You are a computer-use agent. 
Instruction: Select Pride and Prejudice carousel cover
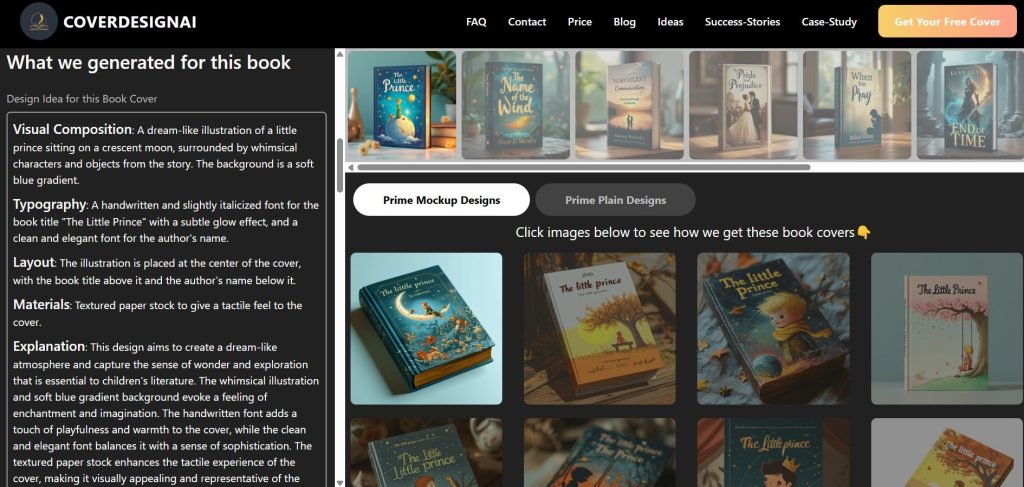(x=743, y=104)
